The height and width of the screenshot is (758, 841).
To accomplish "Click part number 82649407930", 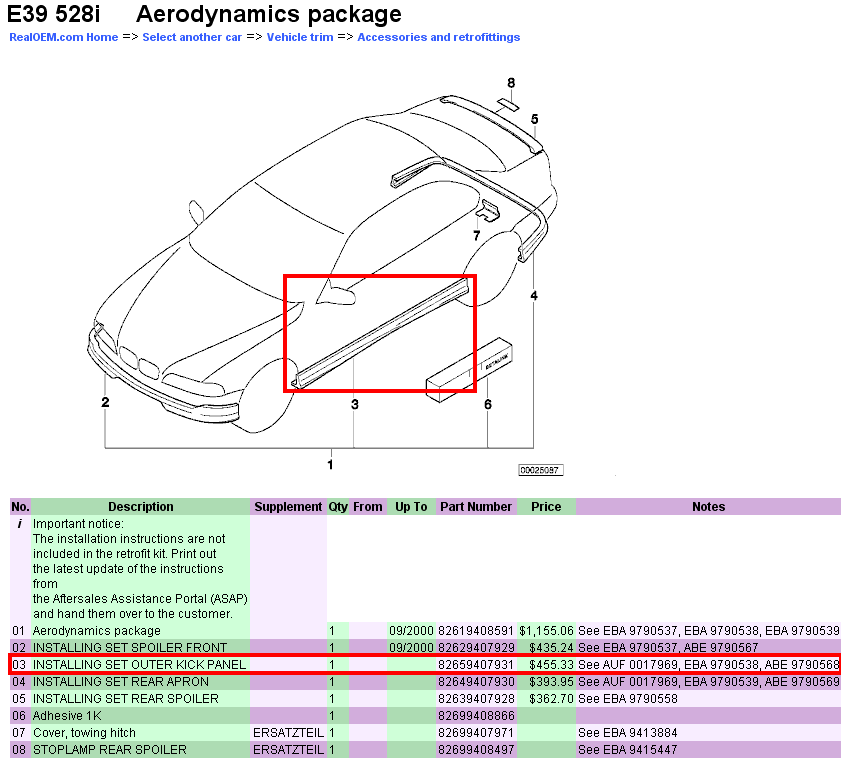I will pyautogui.click(x=476, y=682).
